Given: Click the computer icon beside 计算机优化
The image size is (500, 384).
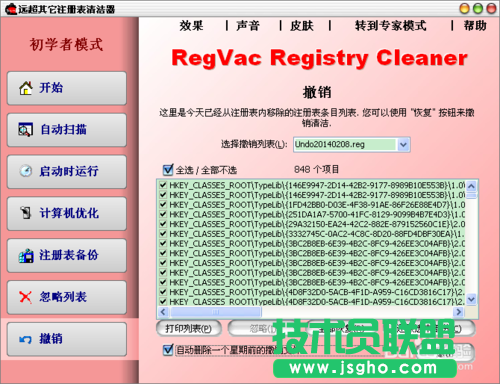Looking at the screenshot, I should click(26, 213).
